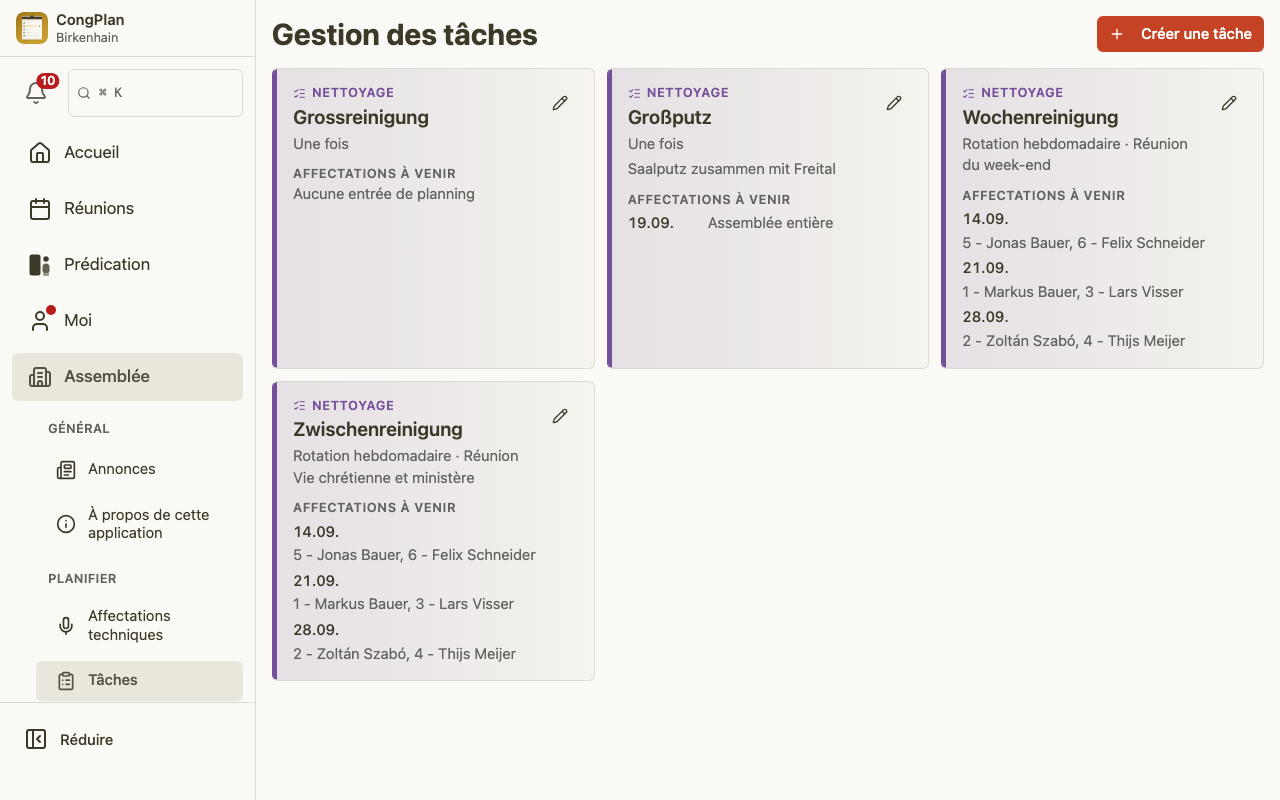
Task: Click the Prédication icon in the sidebar
Action: pos(40,264)
